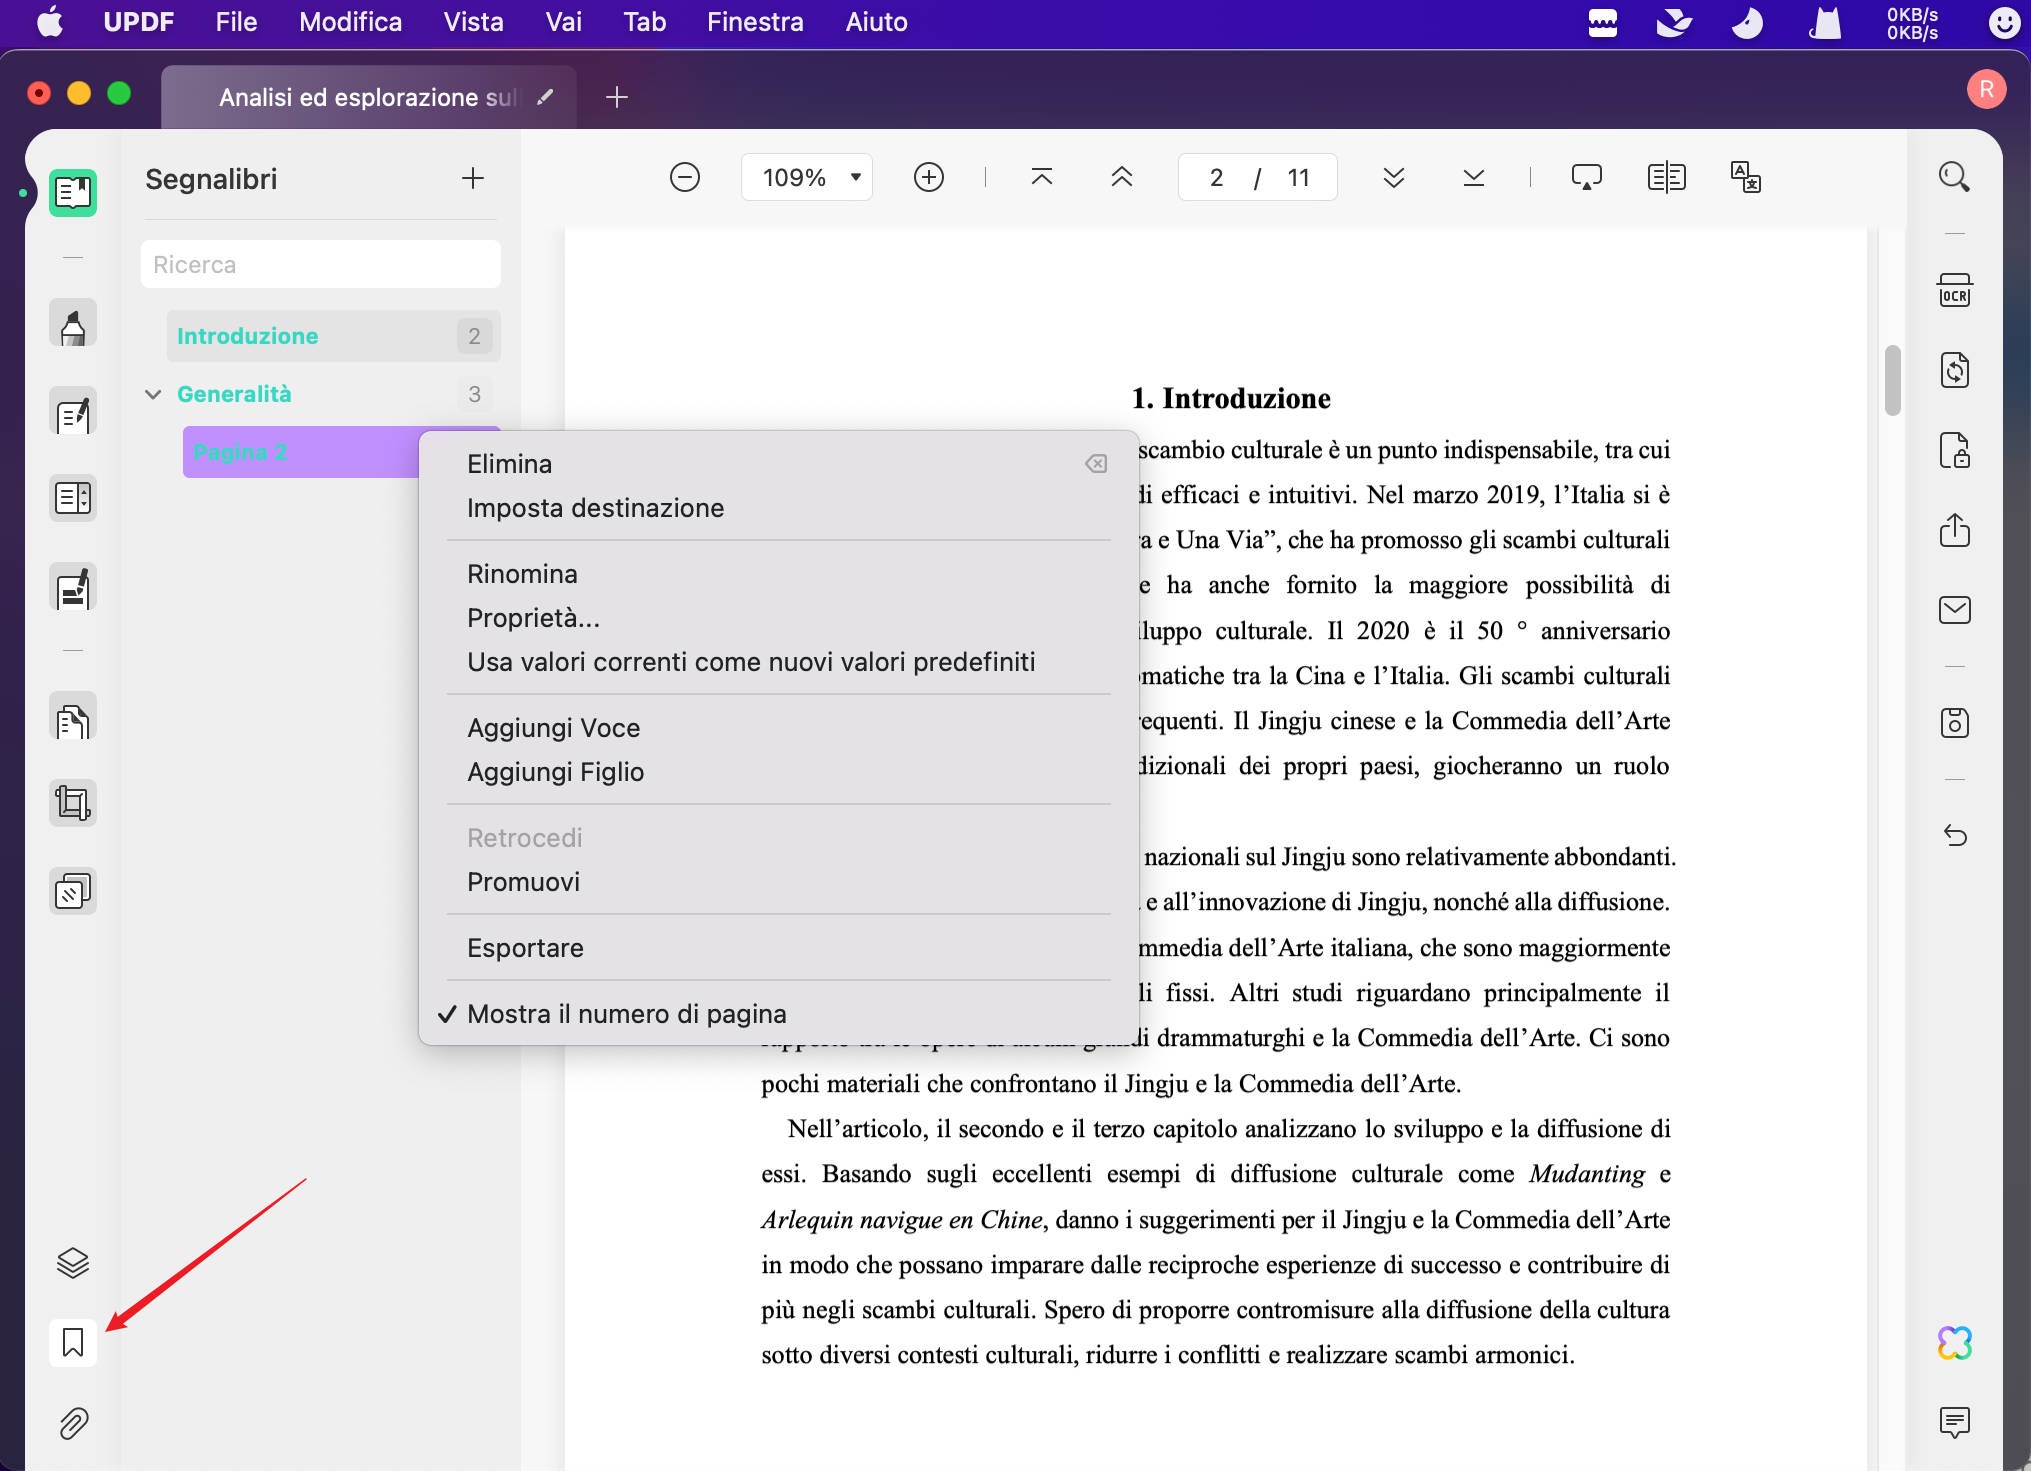
Task: Open the Watermark and background tool
Action: (73, 891)
